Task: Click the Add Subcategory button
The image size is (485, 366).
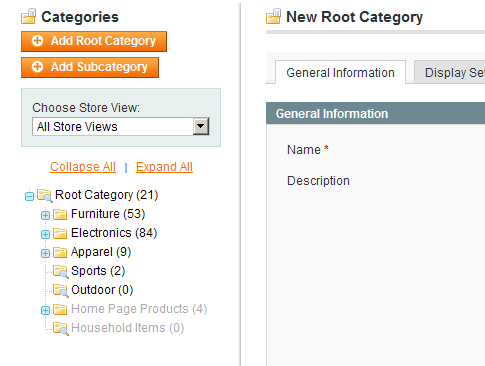Action: [x=90, y=67]
